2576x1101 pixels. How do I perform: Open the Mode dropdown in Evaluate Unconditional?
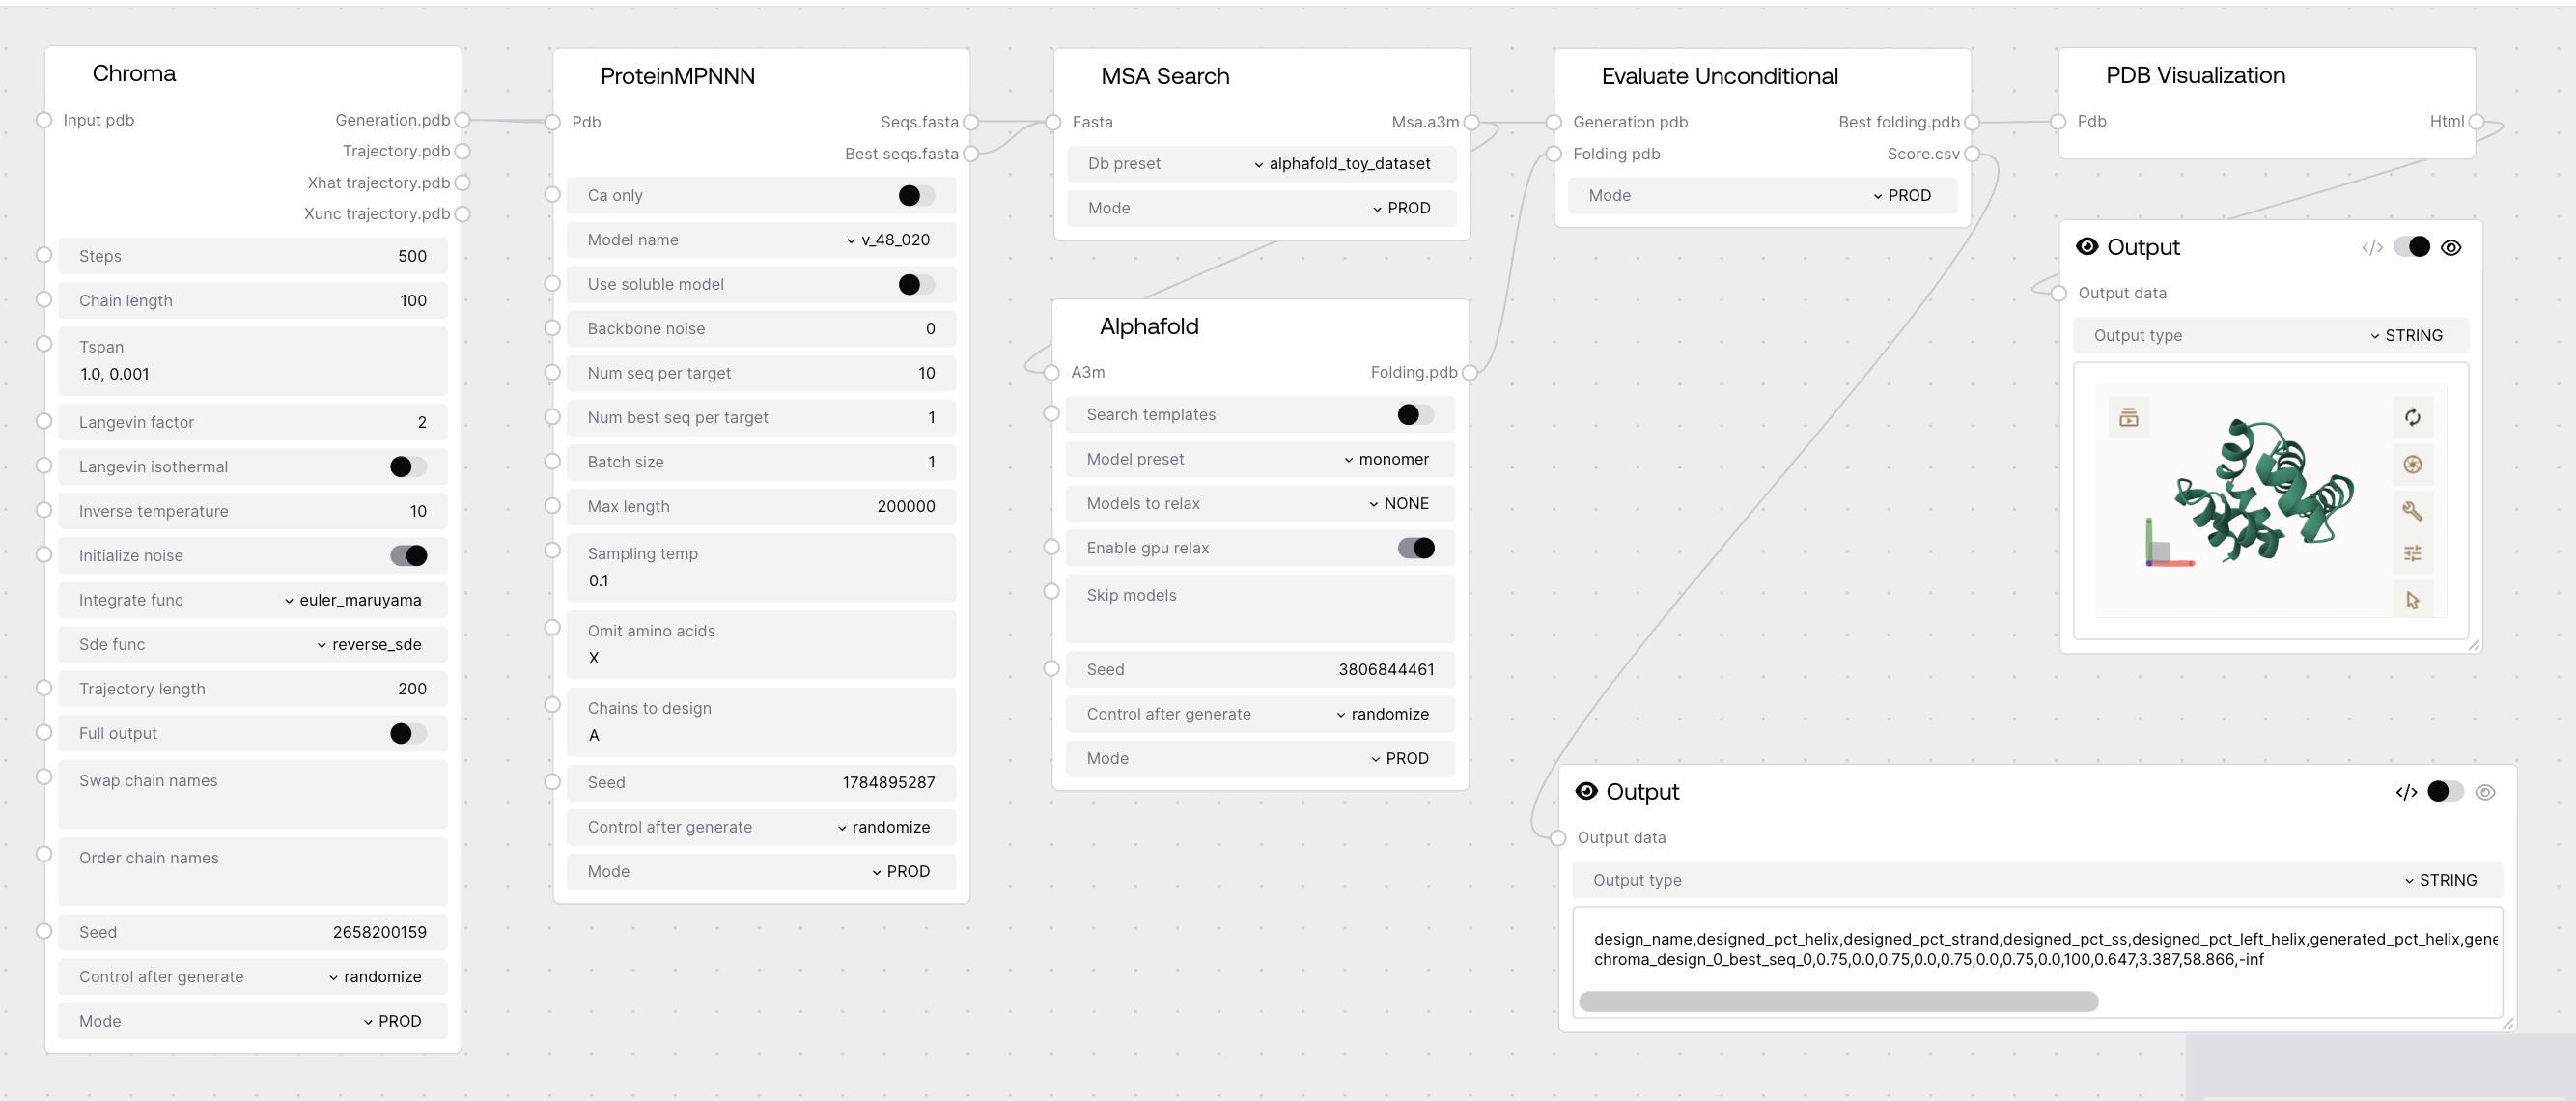(x=1901, y=196)
